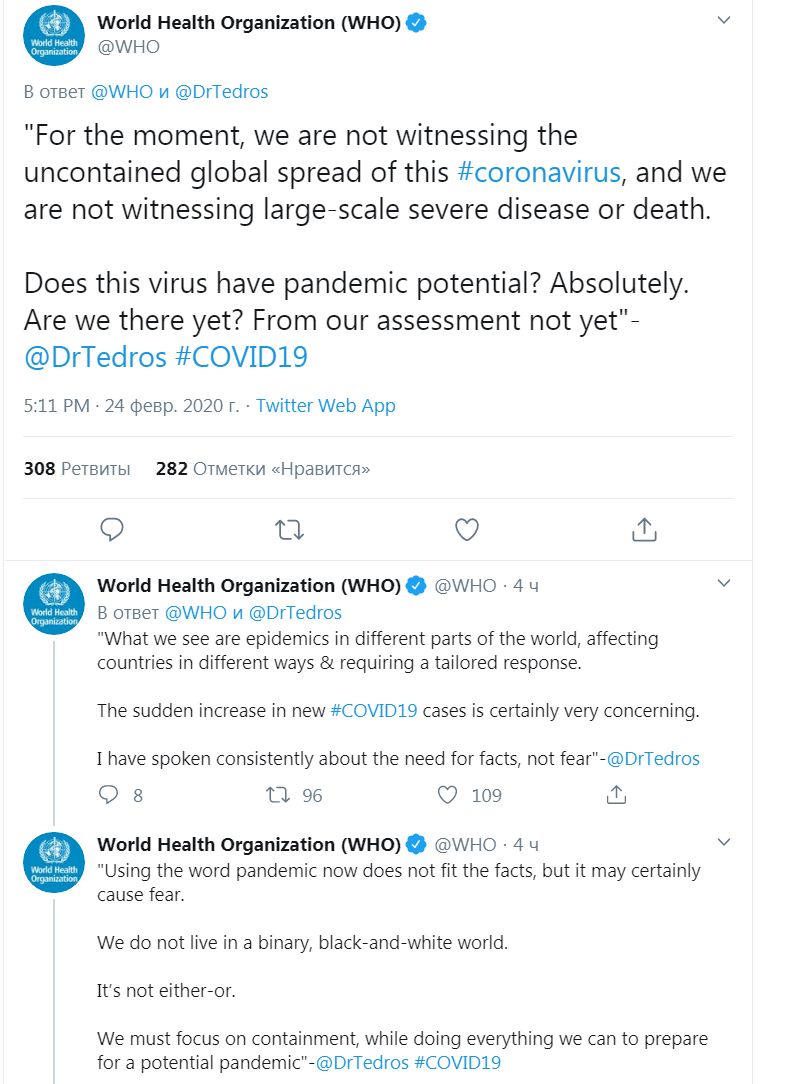View the 282 likes list

click(263, 468)
